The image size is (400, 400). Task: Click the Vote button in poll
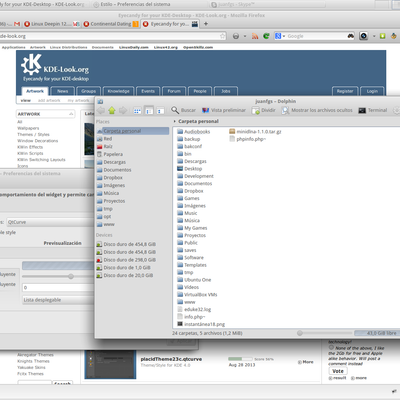pos(338,371)
